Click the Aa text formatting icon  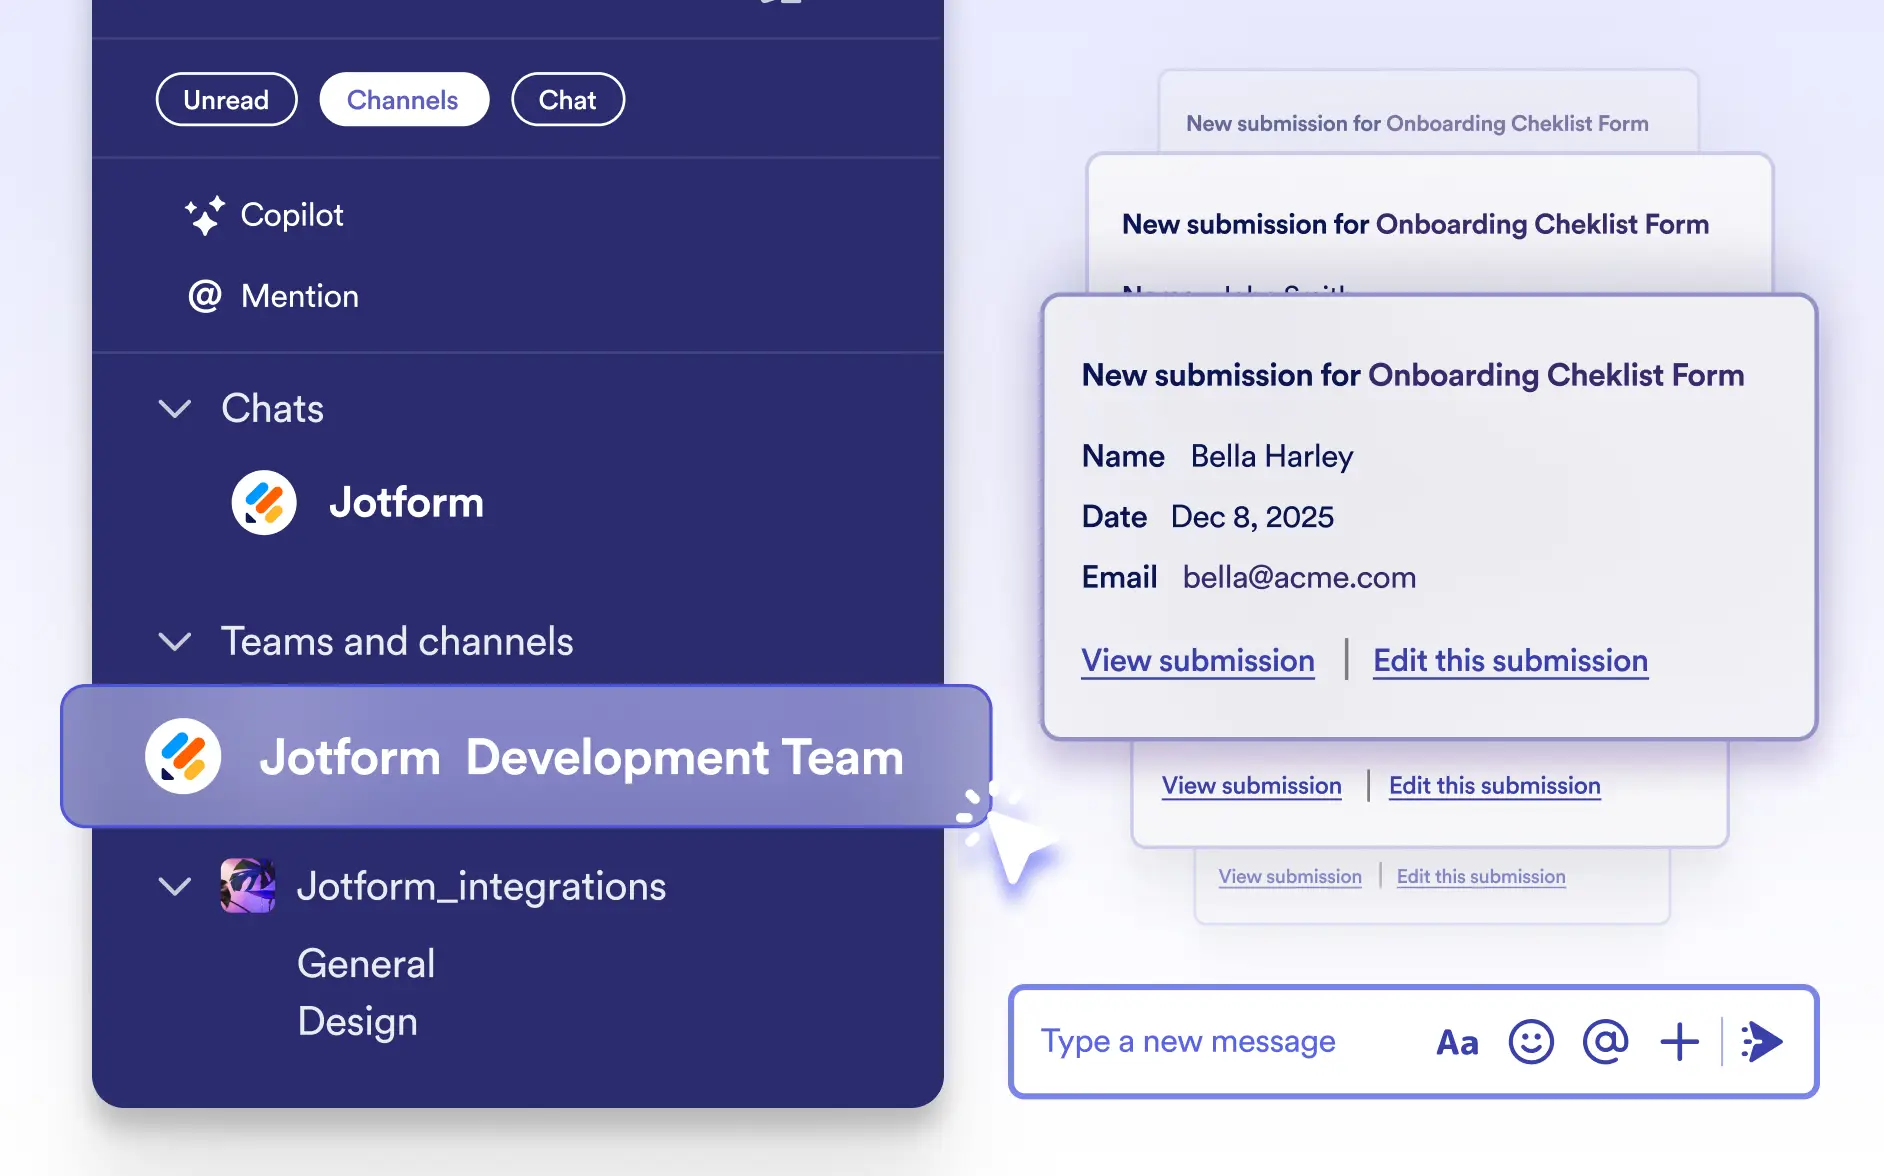[1457, 1043]
